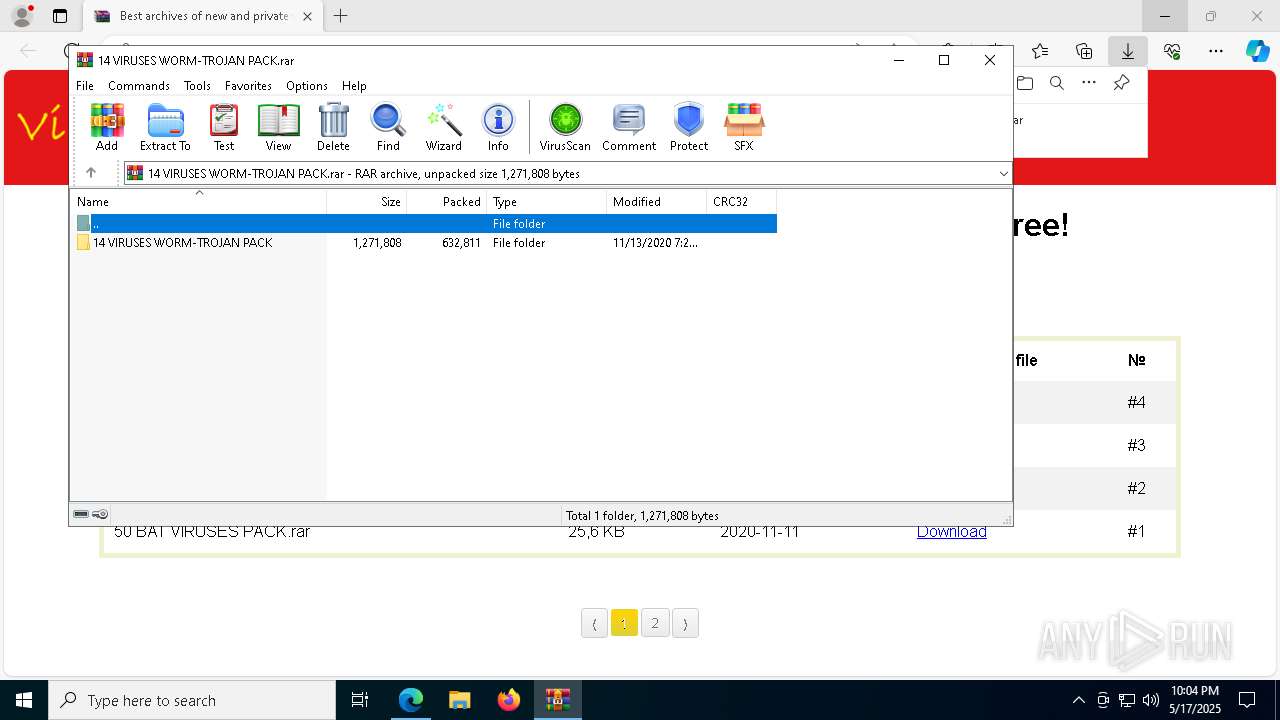The image size is (1280, 720).
Task: Open File Explorer from the taskbar
Action: (x=459, y=700)
